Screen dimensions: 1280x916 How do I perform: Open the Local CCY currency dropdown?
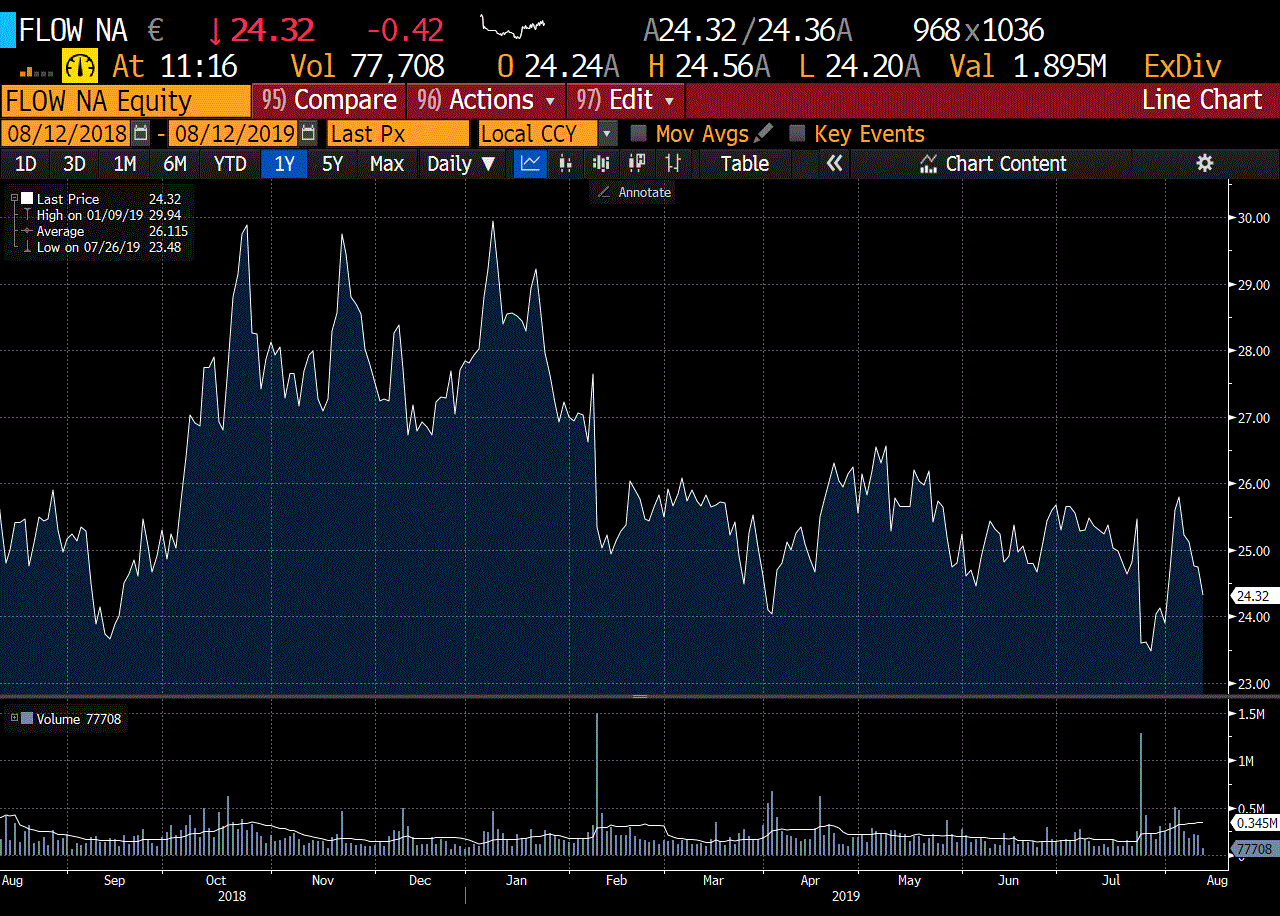[x=607, y=133]
